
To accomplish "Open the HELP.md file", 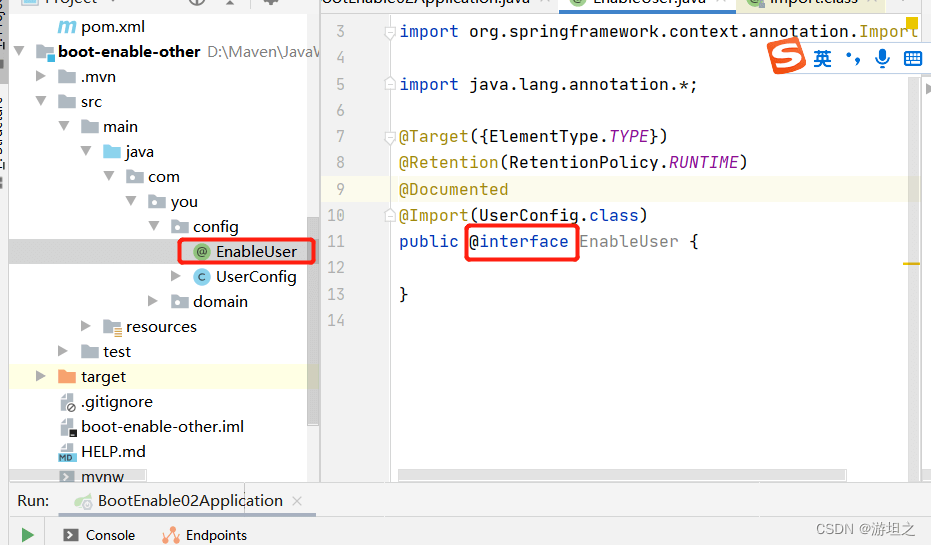I will click(113, 452).
